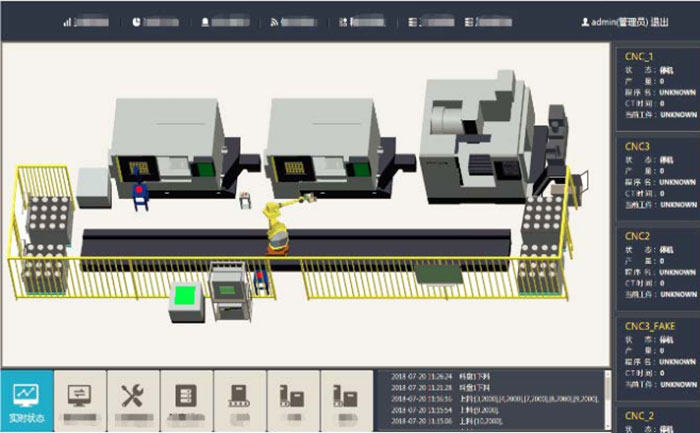Open the 实时状态 real-time status tab
Screen dimensions: 700x433
27,402
